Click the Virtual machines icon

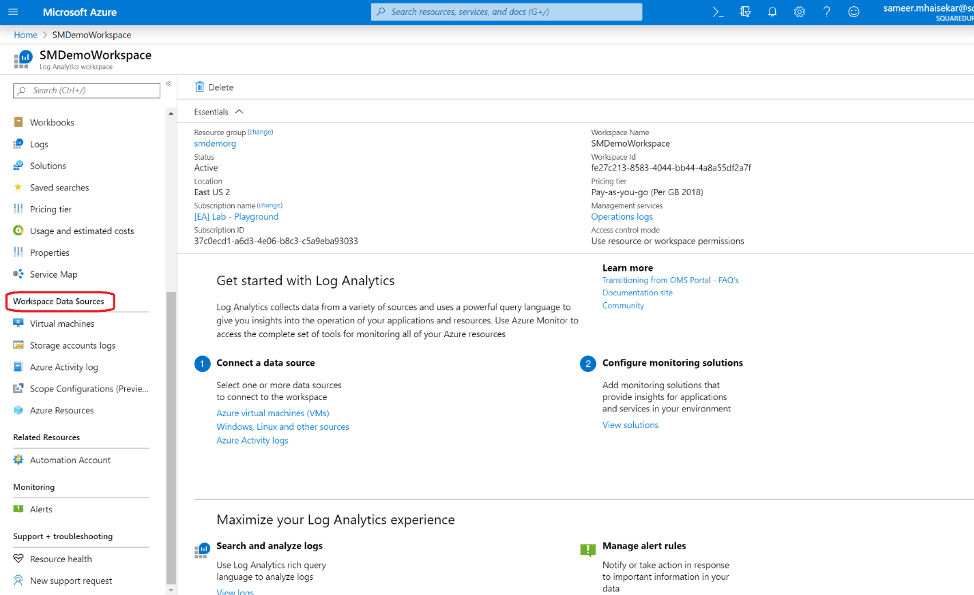pos(19,324)
